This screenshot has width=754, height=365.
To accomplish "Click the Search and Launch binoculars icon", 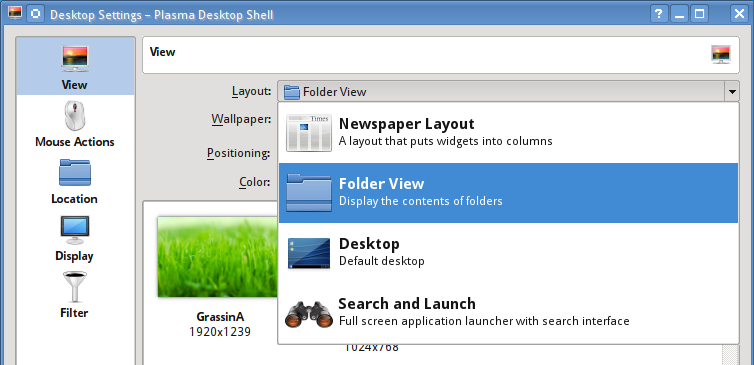I will [309, 314].
